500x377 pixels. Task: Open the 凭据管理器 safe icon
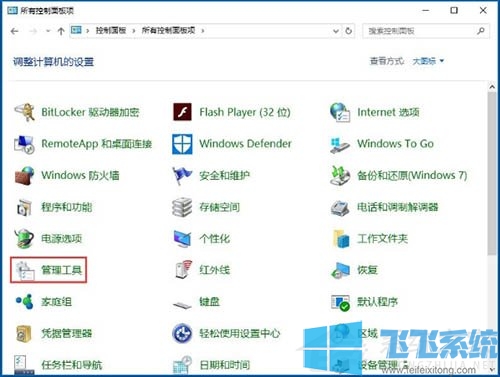pyautogui.click(x=24, y=333)
